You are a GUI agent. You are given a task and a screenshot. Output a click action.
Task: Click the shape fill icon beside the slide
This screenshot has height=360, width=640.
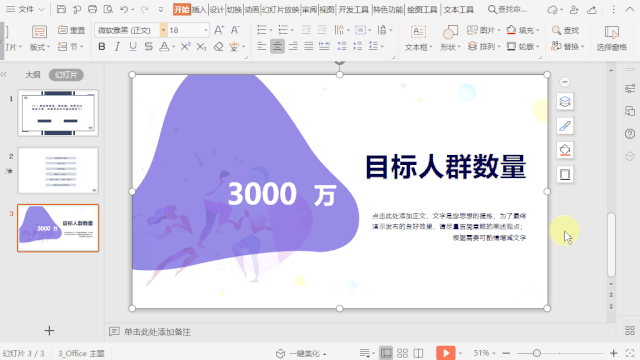(565, 150)
